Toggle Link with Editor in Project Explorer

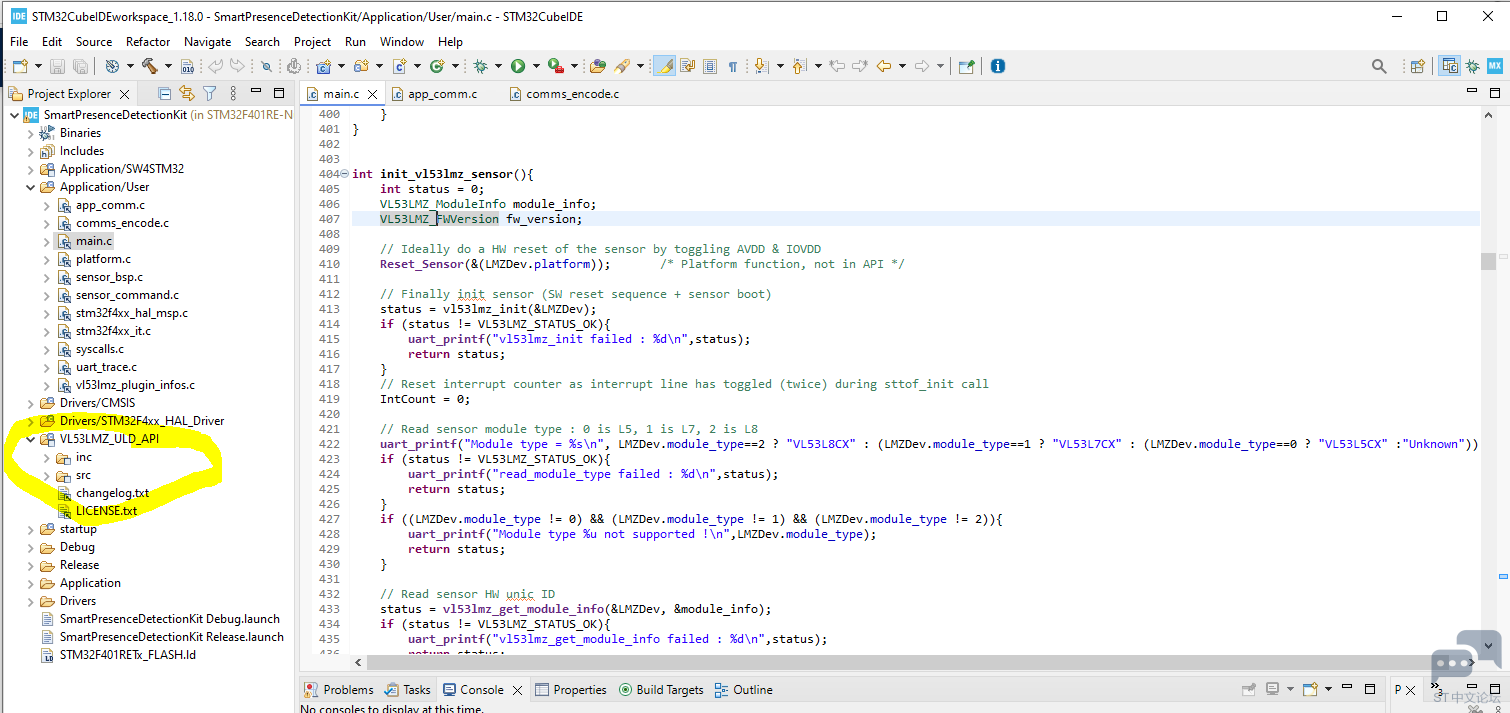pyautogui.click(x=187, y=93)
